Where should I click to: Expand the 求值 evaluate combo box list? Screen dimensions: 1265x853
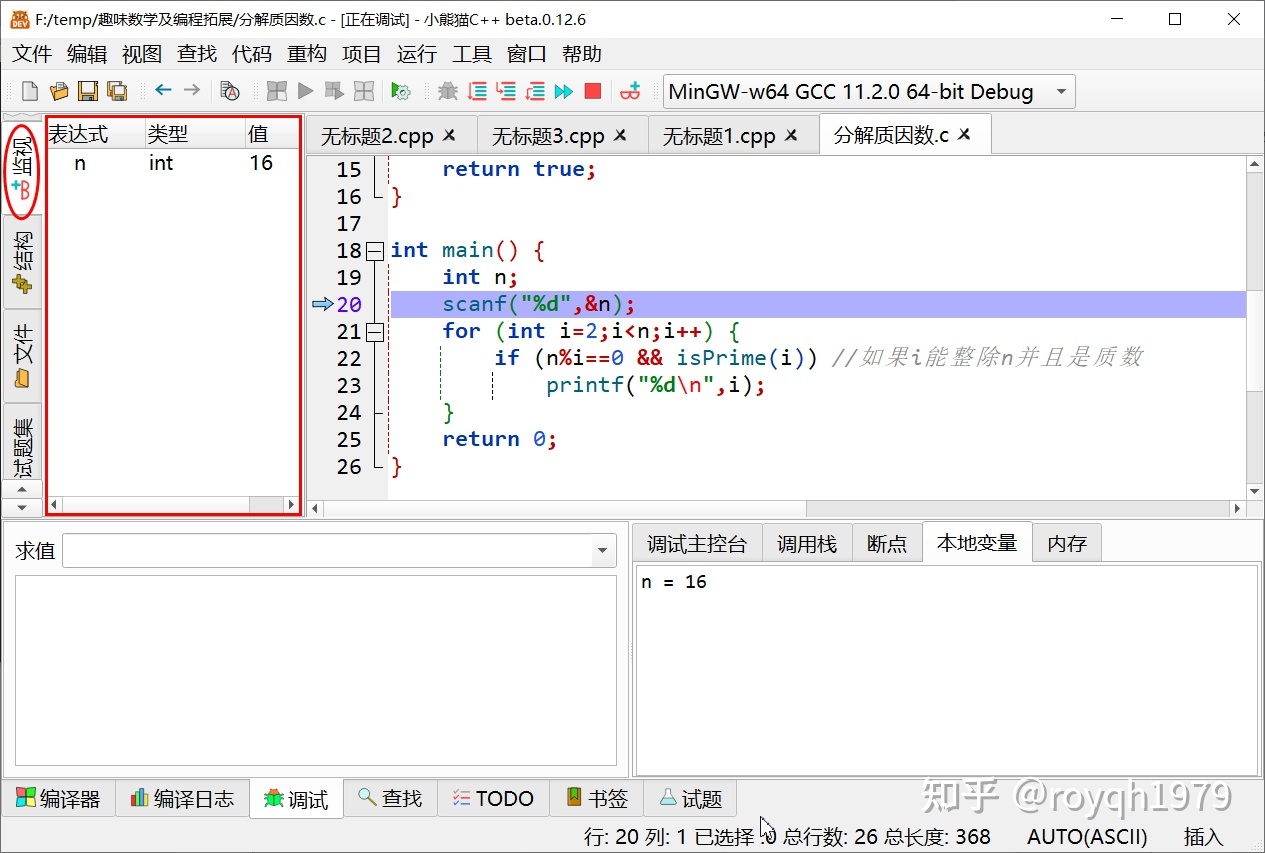[603, 551]
